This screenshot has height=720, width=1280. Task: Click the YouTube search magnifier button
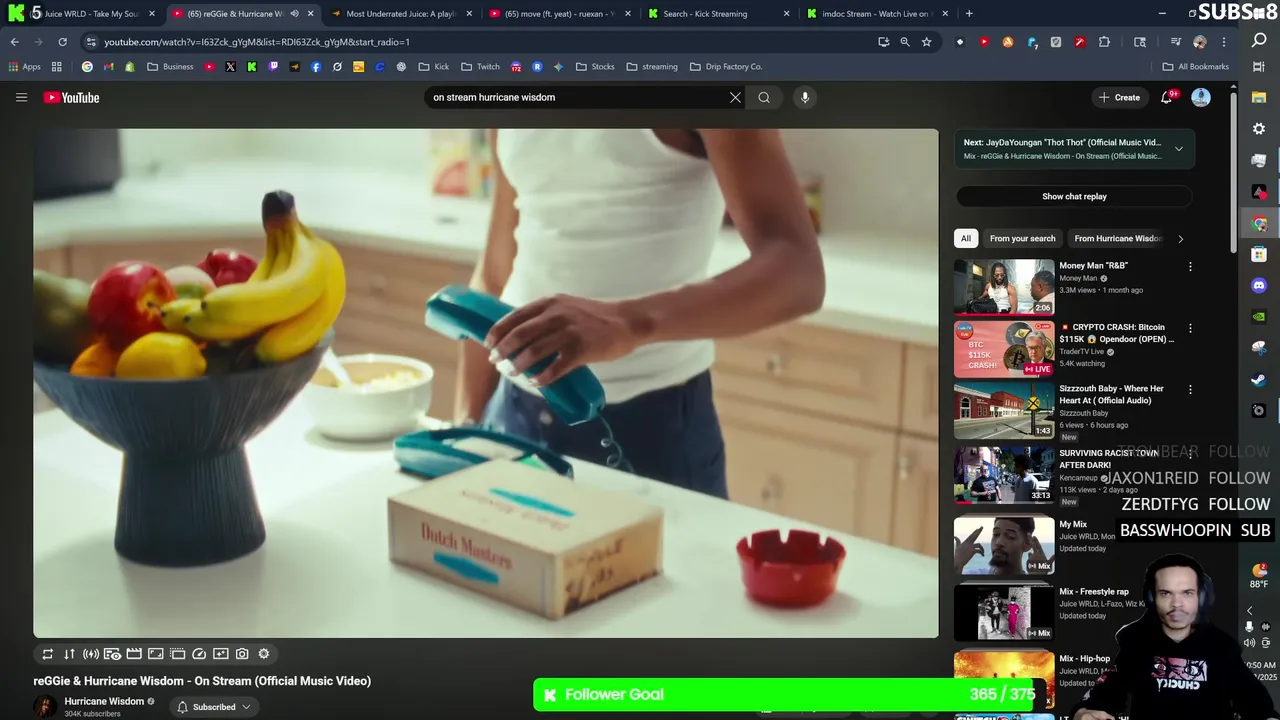764,97
